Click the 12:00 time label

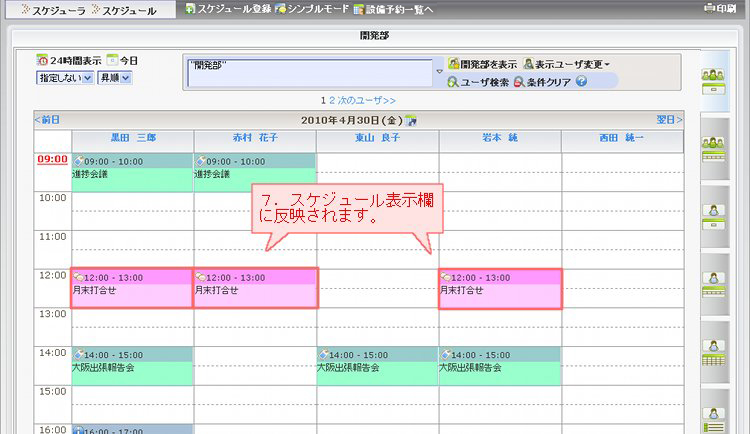pyautogui.click(x=53, y=275)
